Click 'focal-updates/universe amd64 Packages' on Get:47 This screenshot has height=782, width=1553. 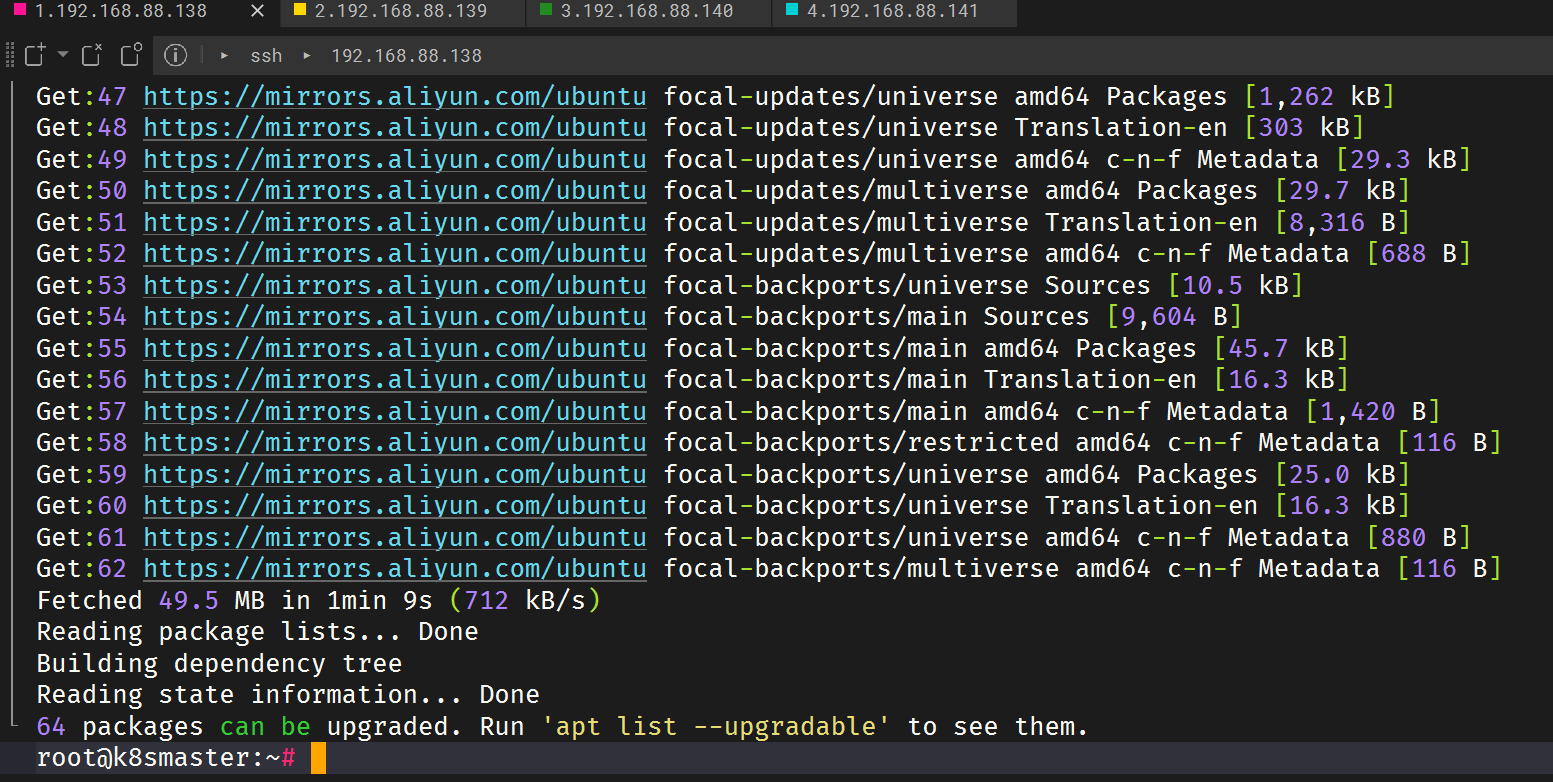point(945,97)
